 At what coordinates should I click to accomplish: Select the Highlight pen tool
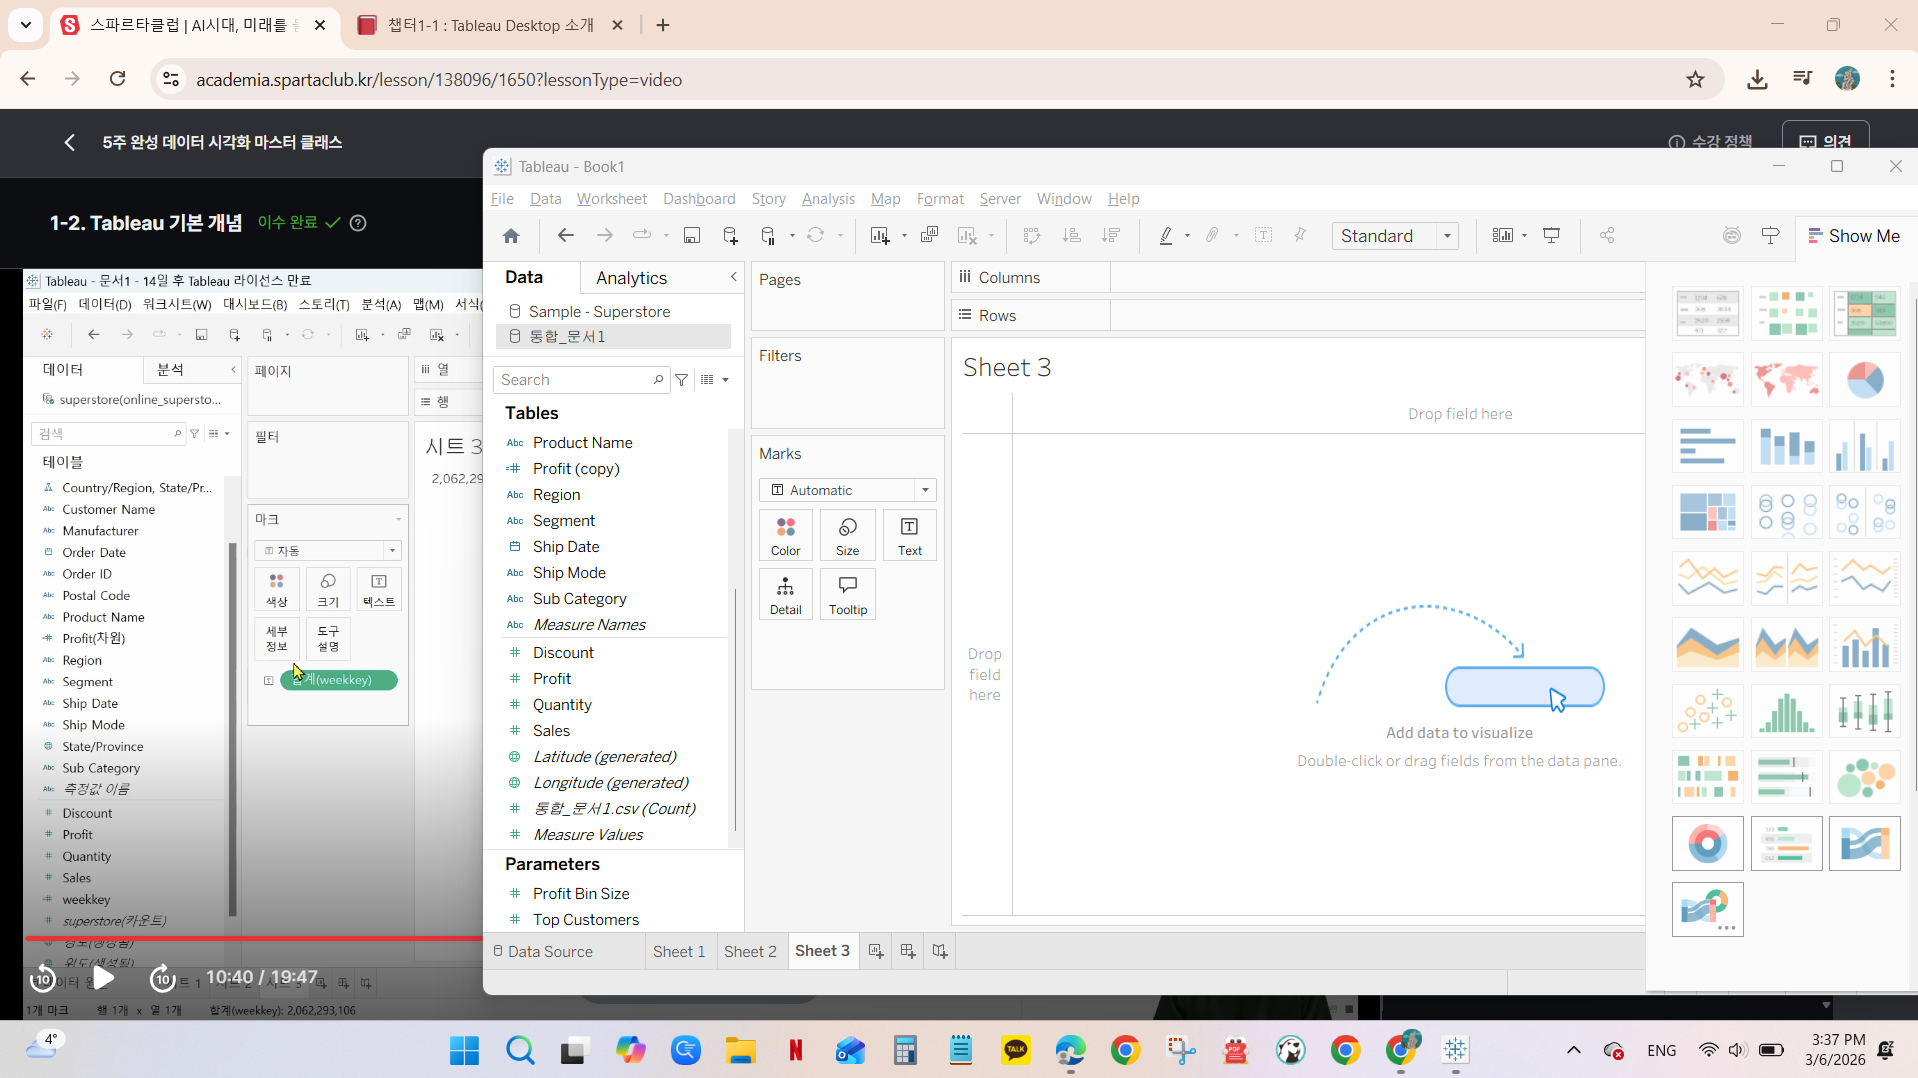1165,236
